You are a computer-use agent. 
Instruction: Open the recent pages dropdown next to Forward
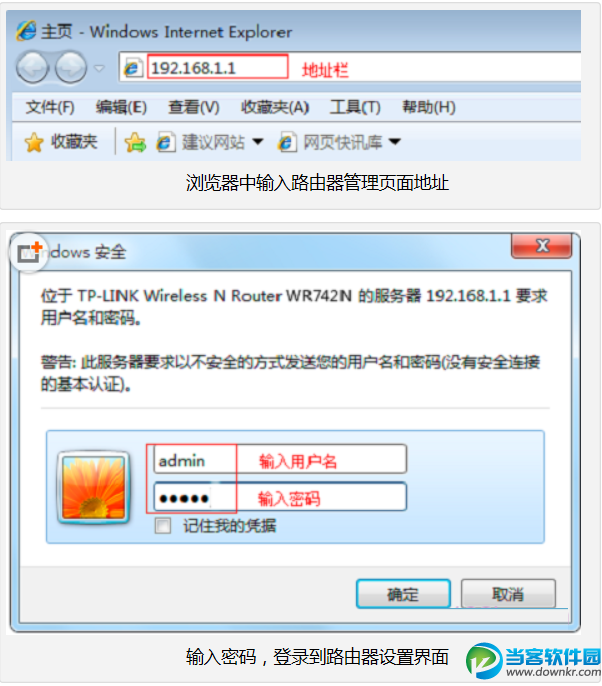click(x=100, y=68)
